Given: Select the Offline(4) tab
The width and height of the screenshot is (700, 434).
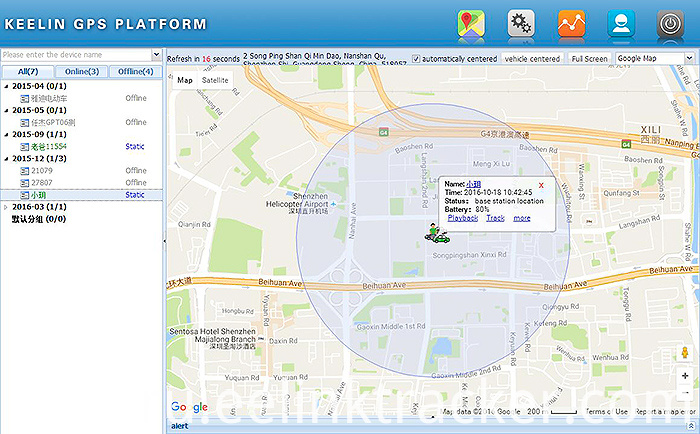Looking at the screenshot, I should [136, 71].
